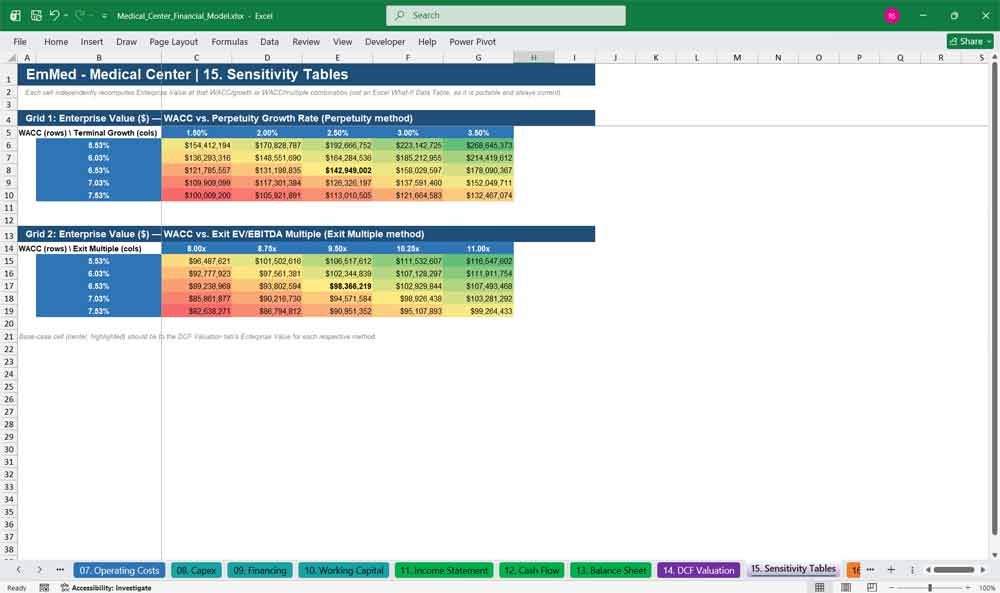Click the 3.50% terminal growth header
Screen dimensions: 1000x593
point(478,133)
